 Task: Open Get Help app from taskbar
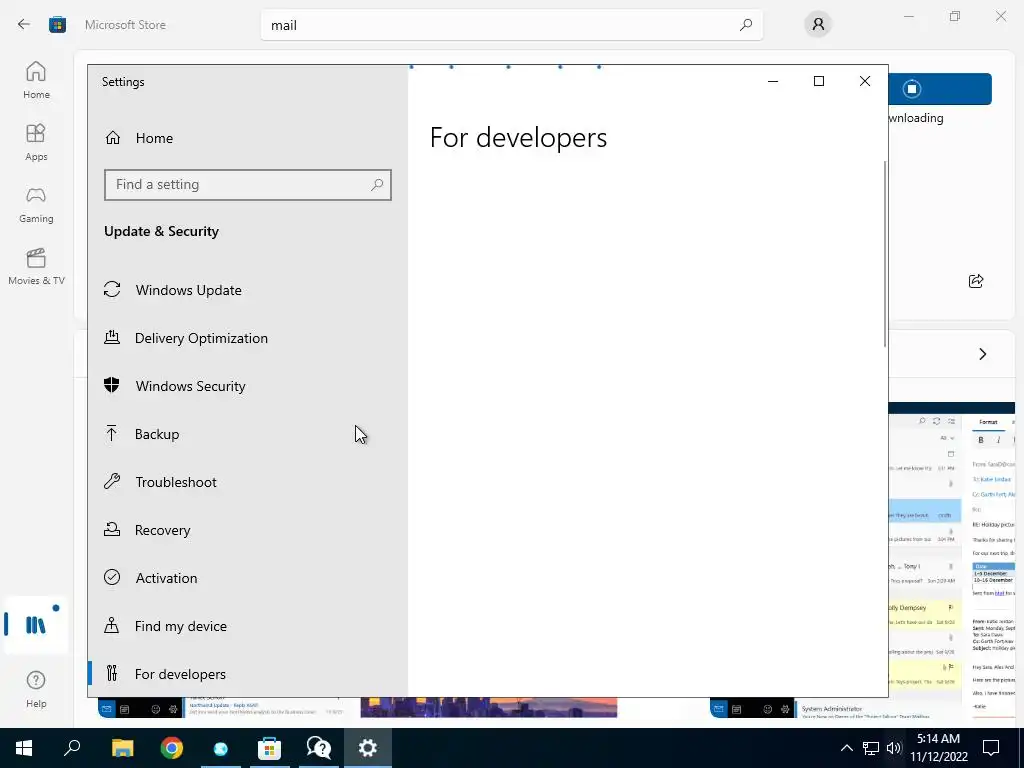(319, 748)
